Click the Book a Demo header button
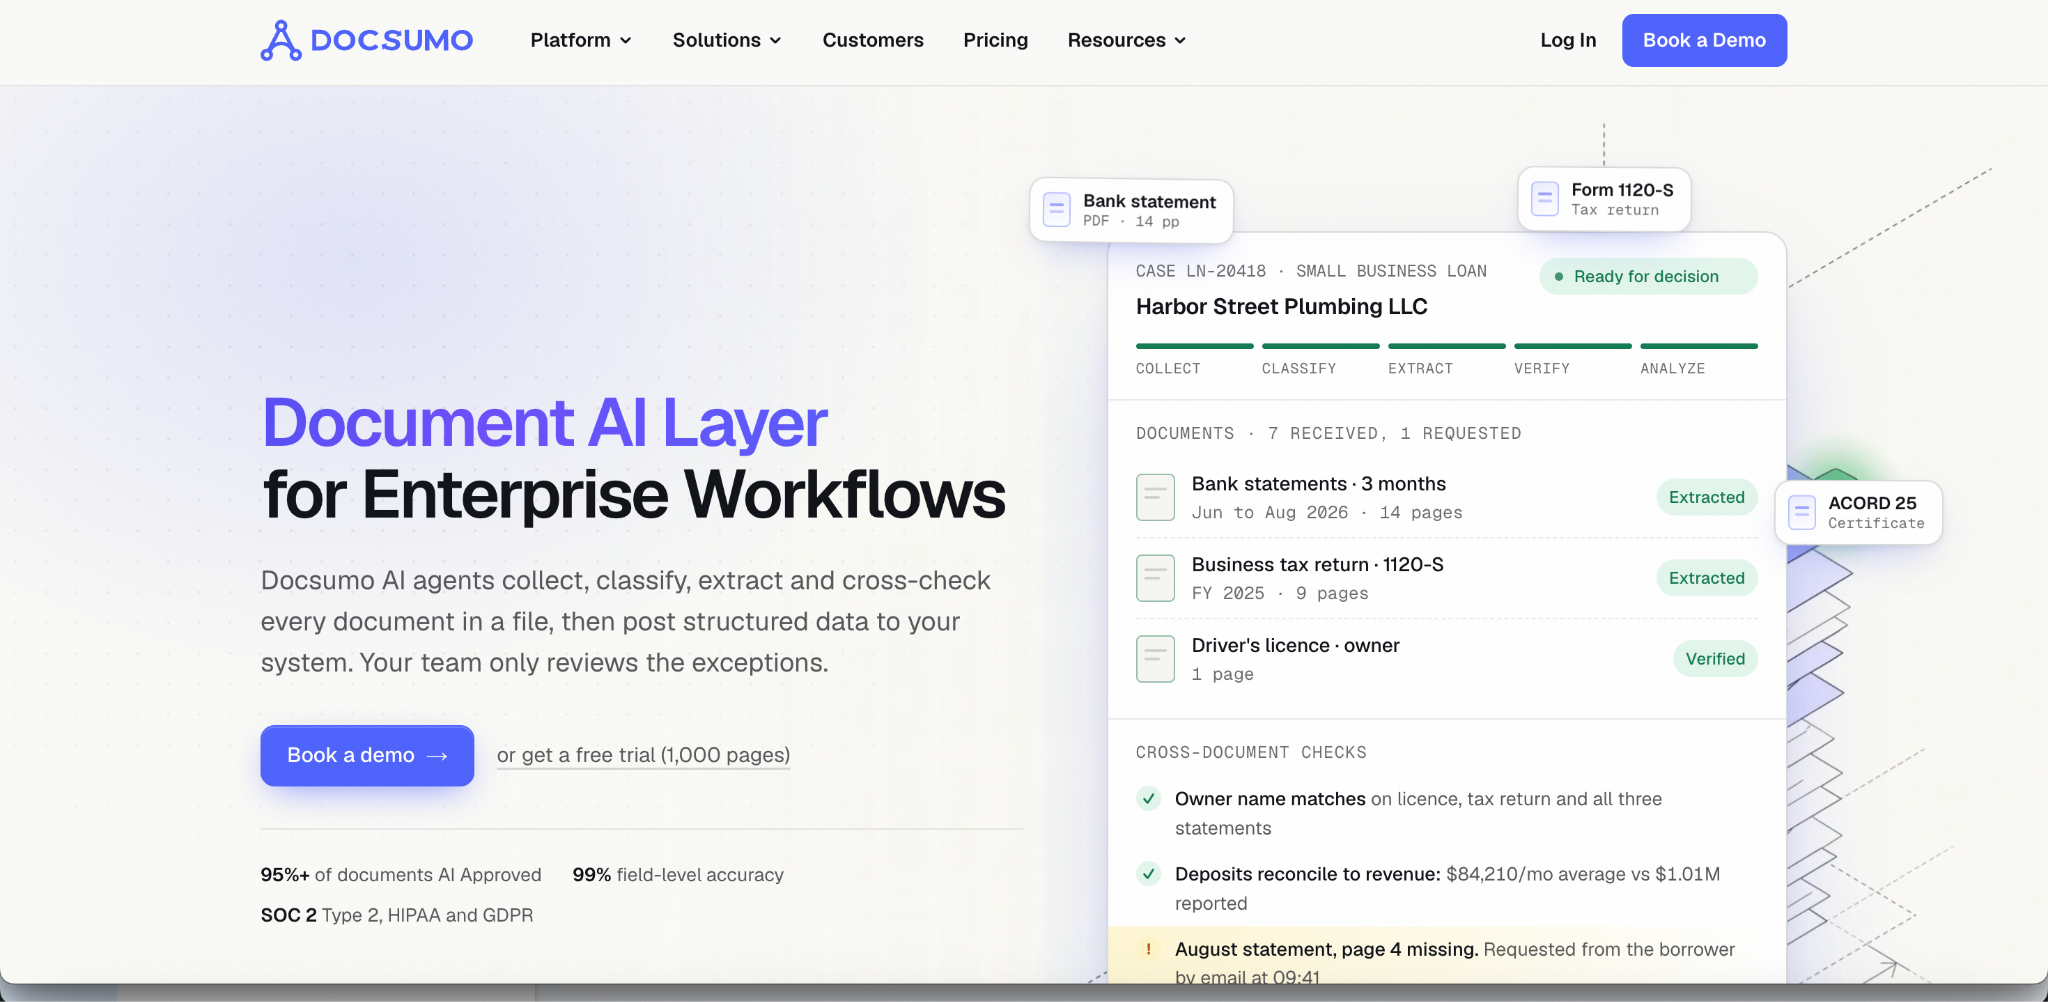This screenshot has height=1002, width=2048. [1704, 40]
